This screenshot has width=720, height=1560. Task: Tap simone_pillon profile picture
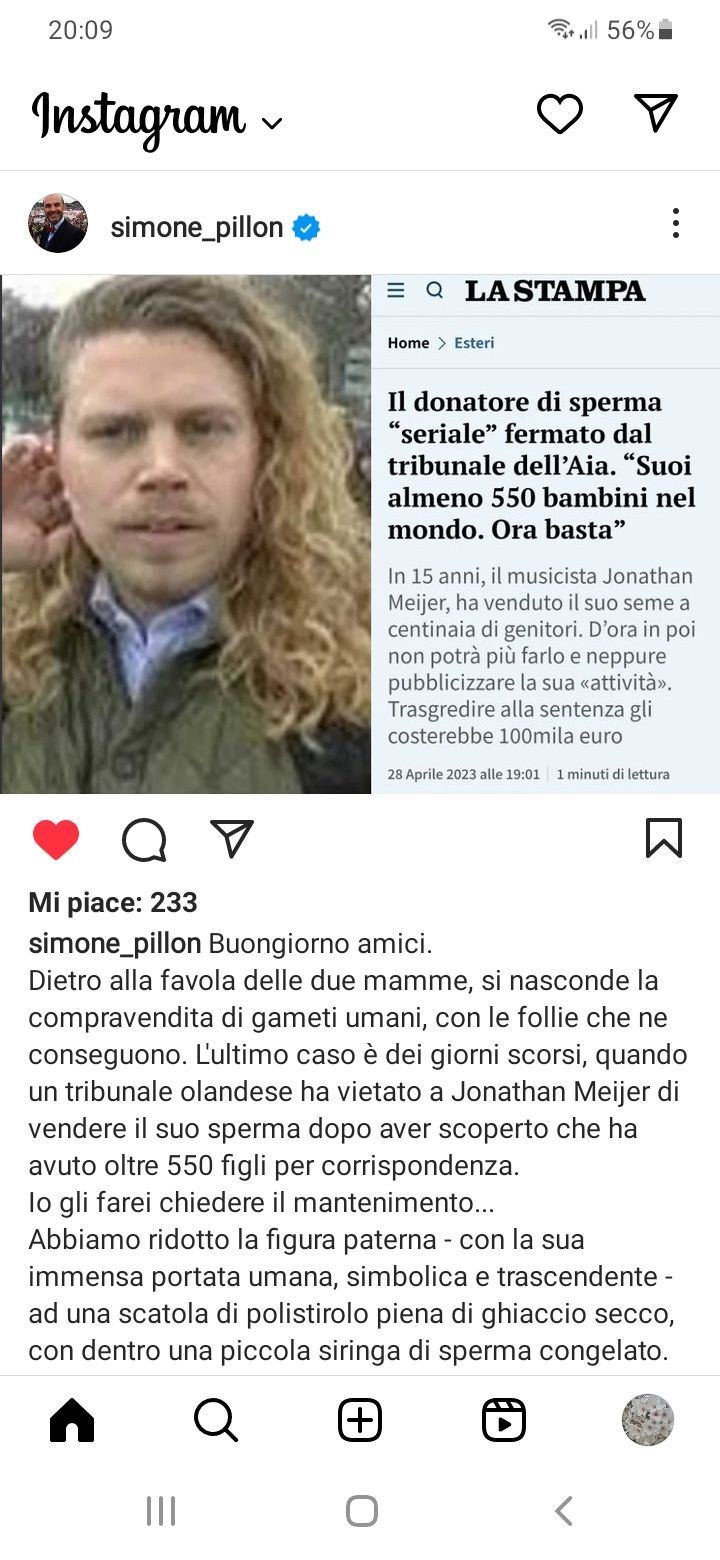tap(58, 223)
